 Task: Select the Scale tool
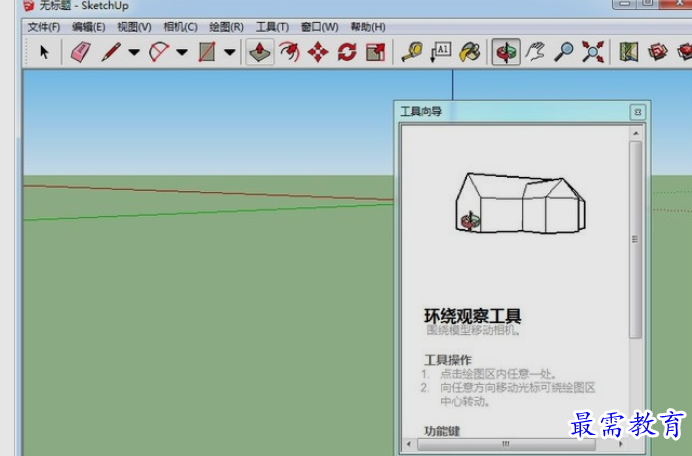(x=376, y=52)
